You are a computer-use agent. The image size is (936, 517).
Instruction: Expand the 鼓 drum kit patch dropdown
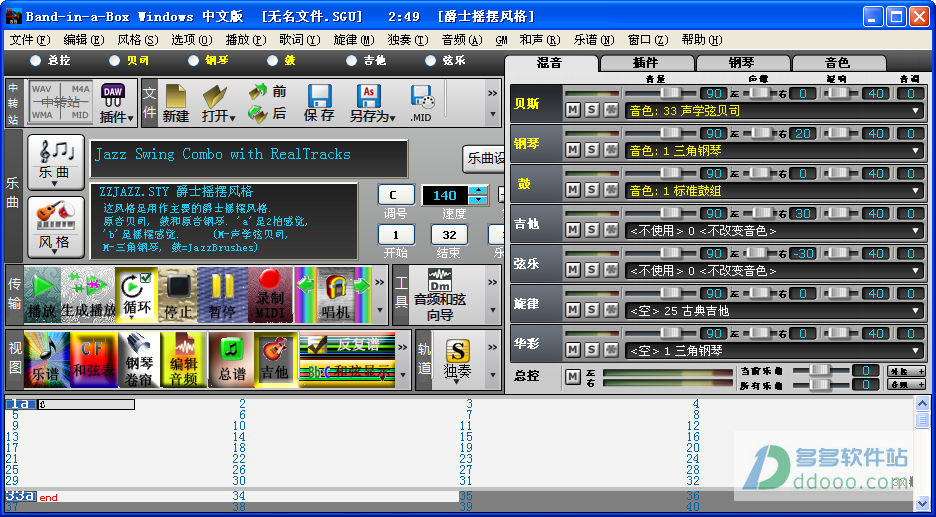click(916, 191)
